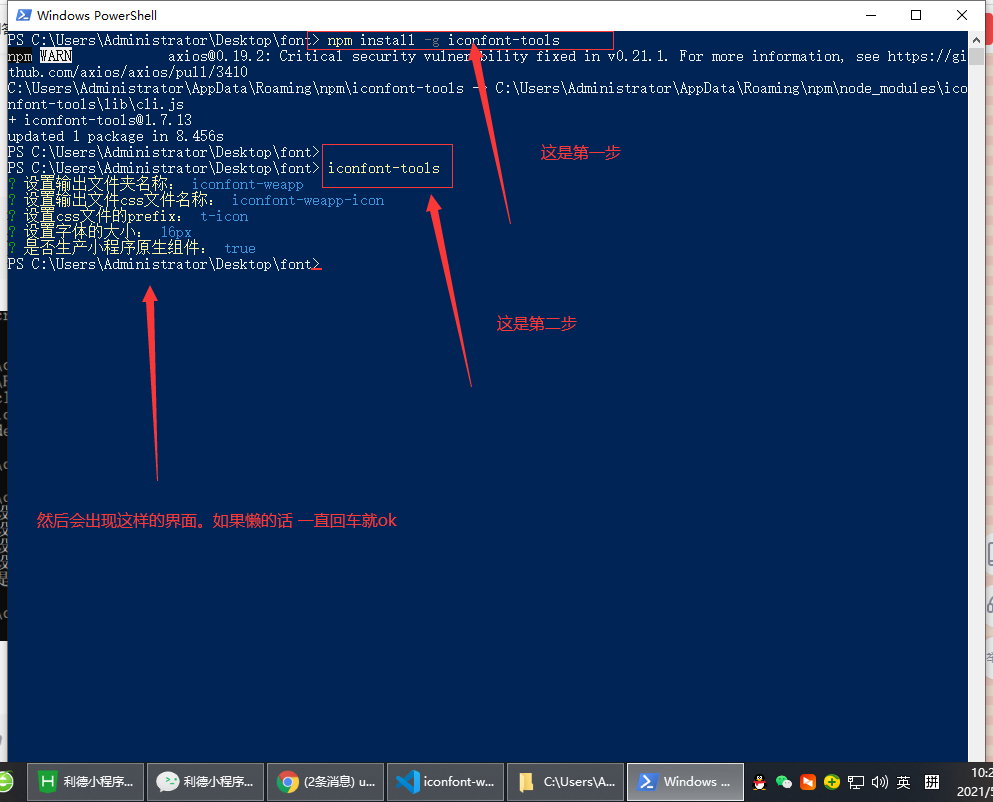Screen dimensions: 993x802
Task: Click the 'updated 1 package in 8.456s' line
Action: [x=116, y=136]
